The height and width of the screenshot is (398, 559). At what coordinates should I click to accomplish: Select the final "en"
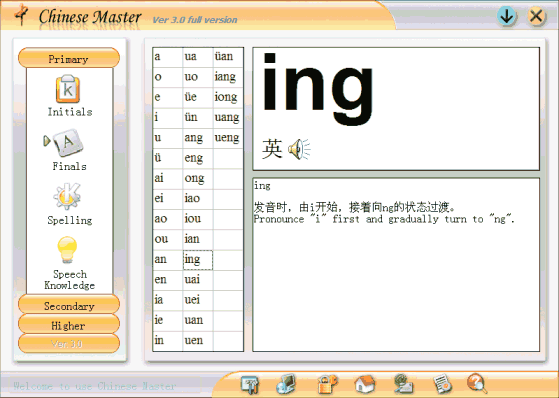(x=168, y=281)
